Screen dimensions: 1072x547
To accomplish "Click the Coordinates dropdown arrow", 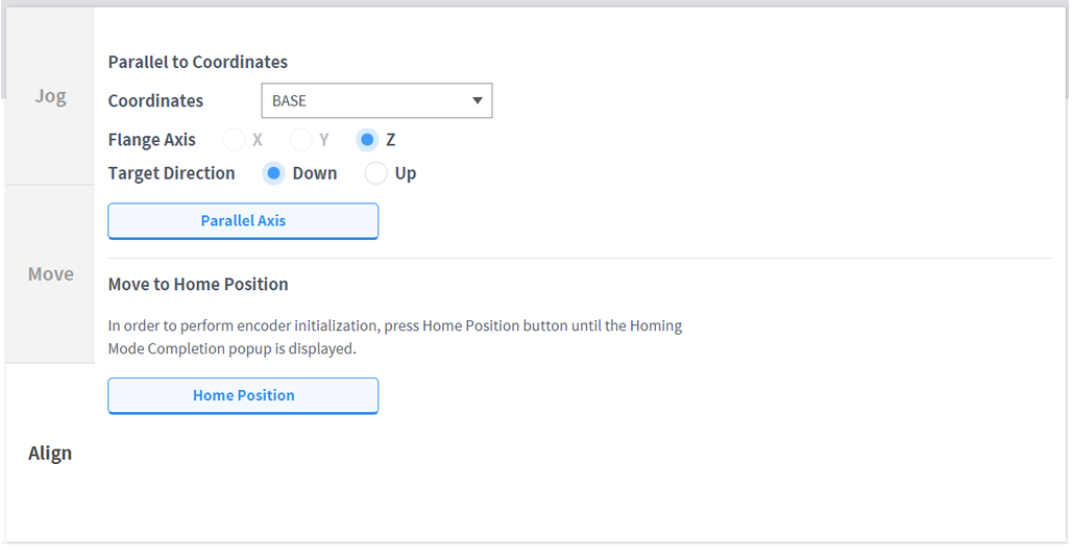I will (x=477, y=101).
